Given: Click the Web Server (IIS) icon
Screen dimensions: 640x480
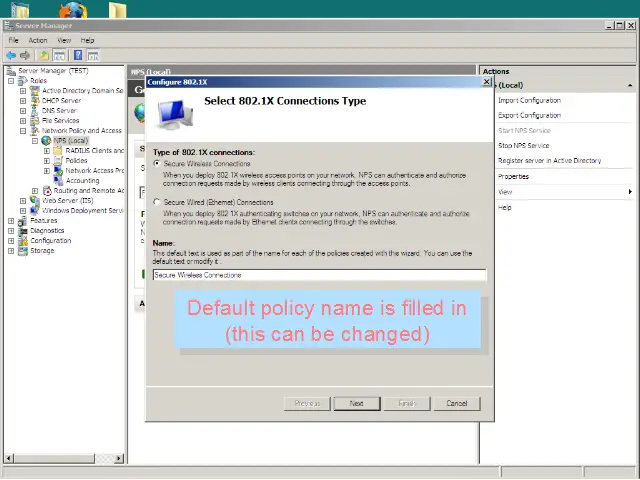Looking at the screenshot, I should pyautogui.click(x=35, y=200).
